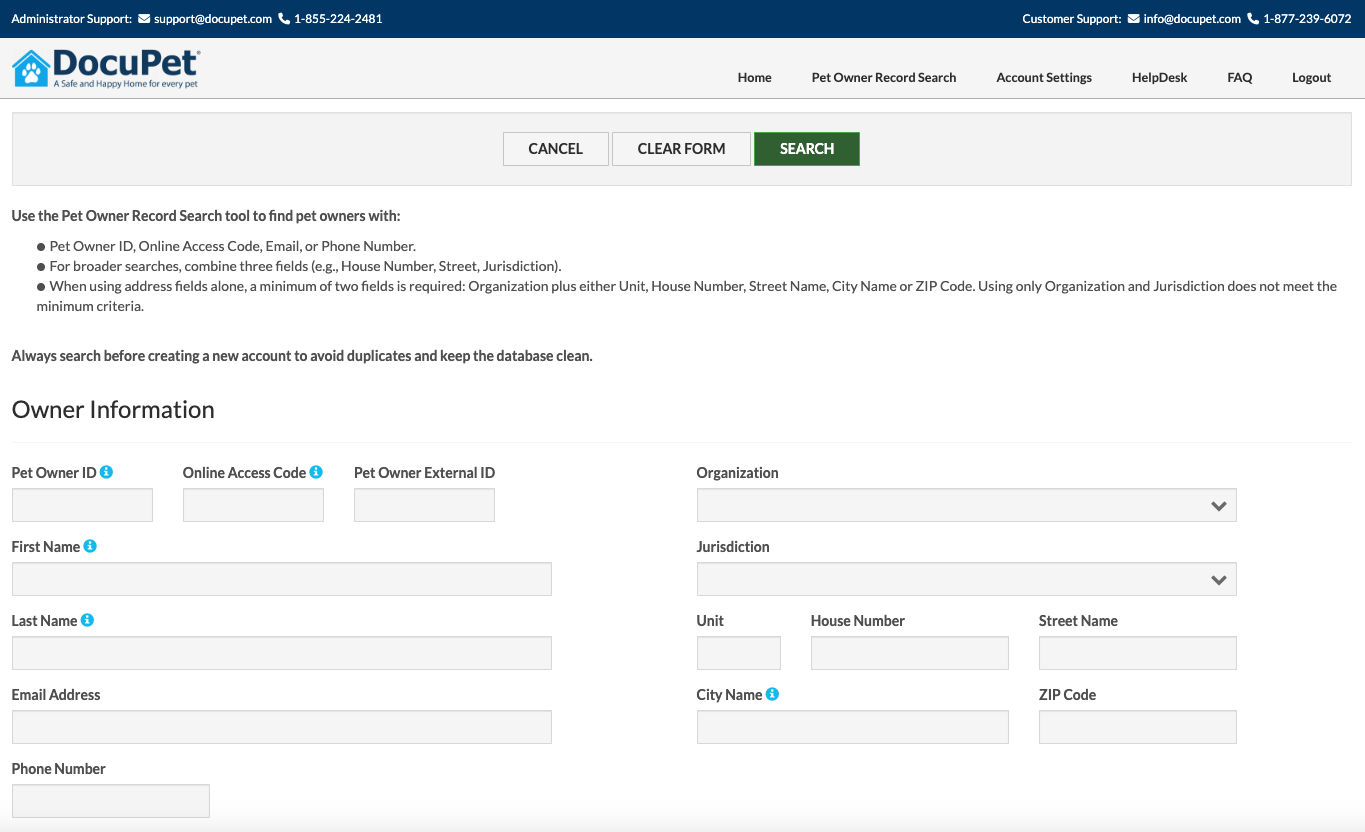
Task: Go to Account Settings in navigation
Action: pos(1044,77)
